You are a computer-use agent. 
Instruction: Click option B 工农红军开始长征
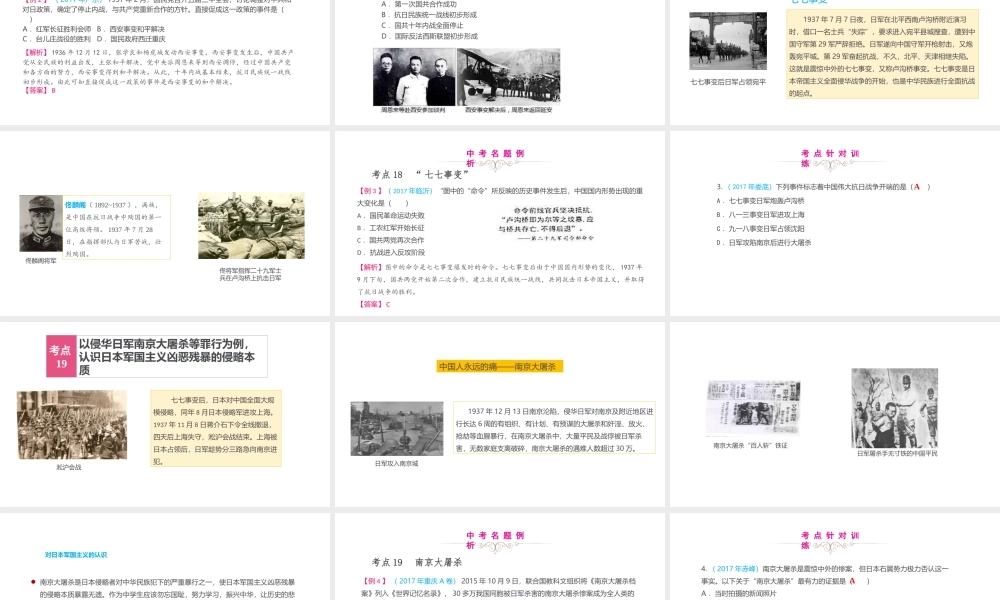click(390, 228)
